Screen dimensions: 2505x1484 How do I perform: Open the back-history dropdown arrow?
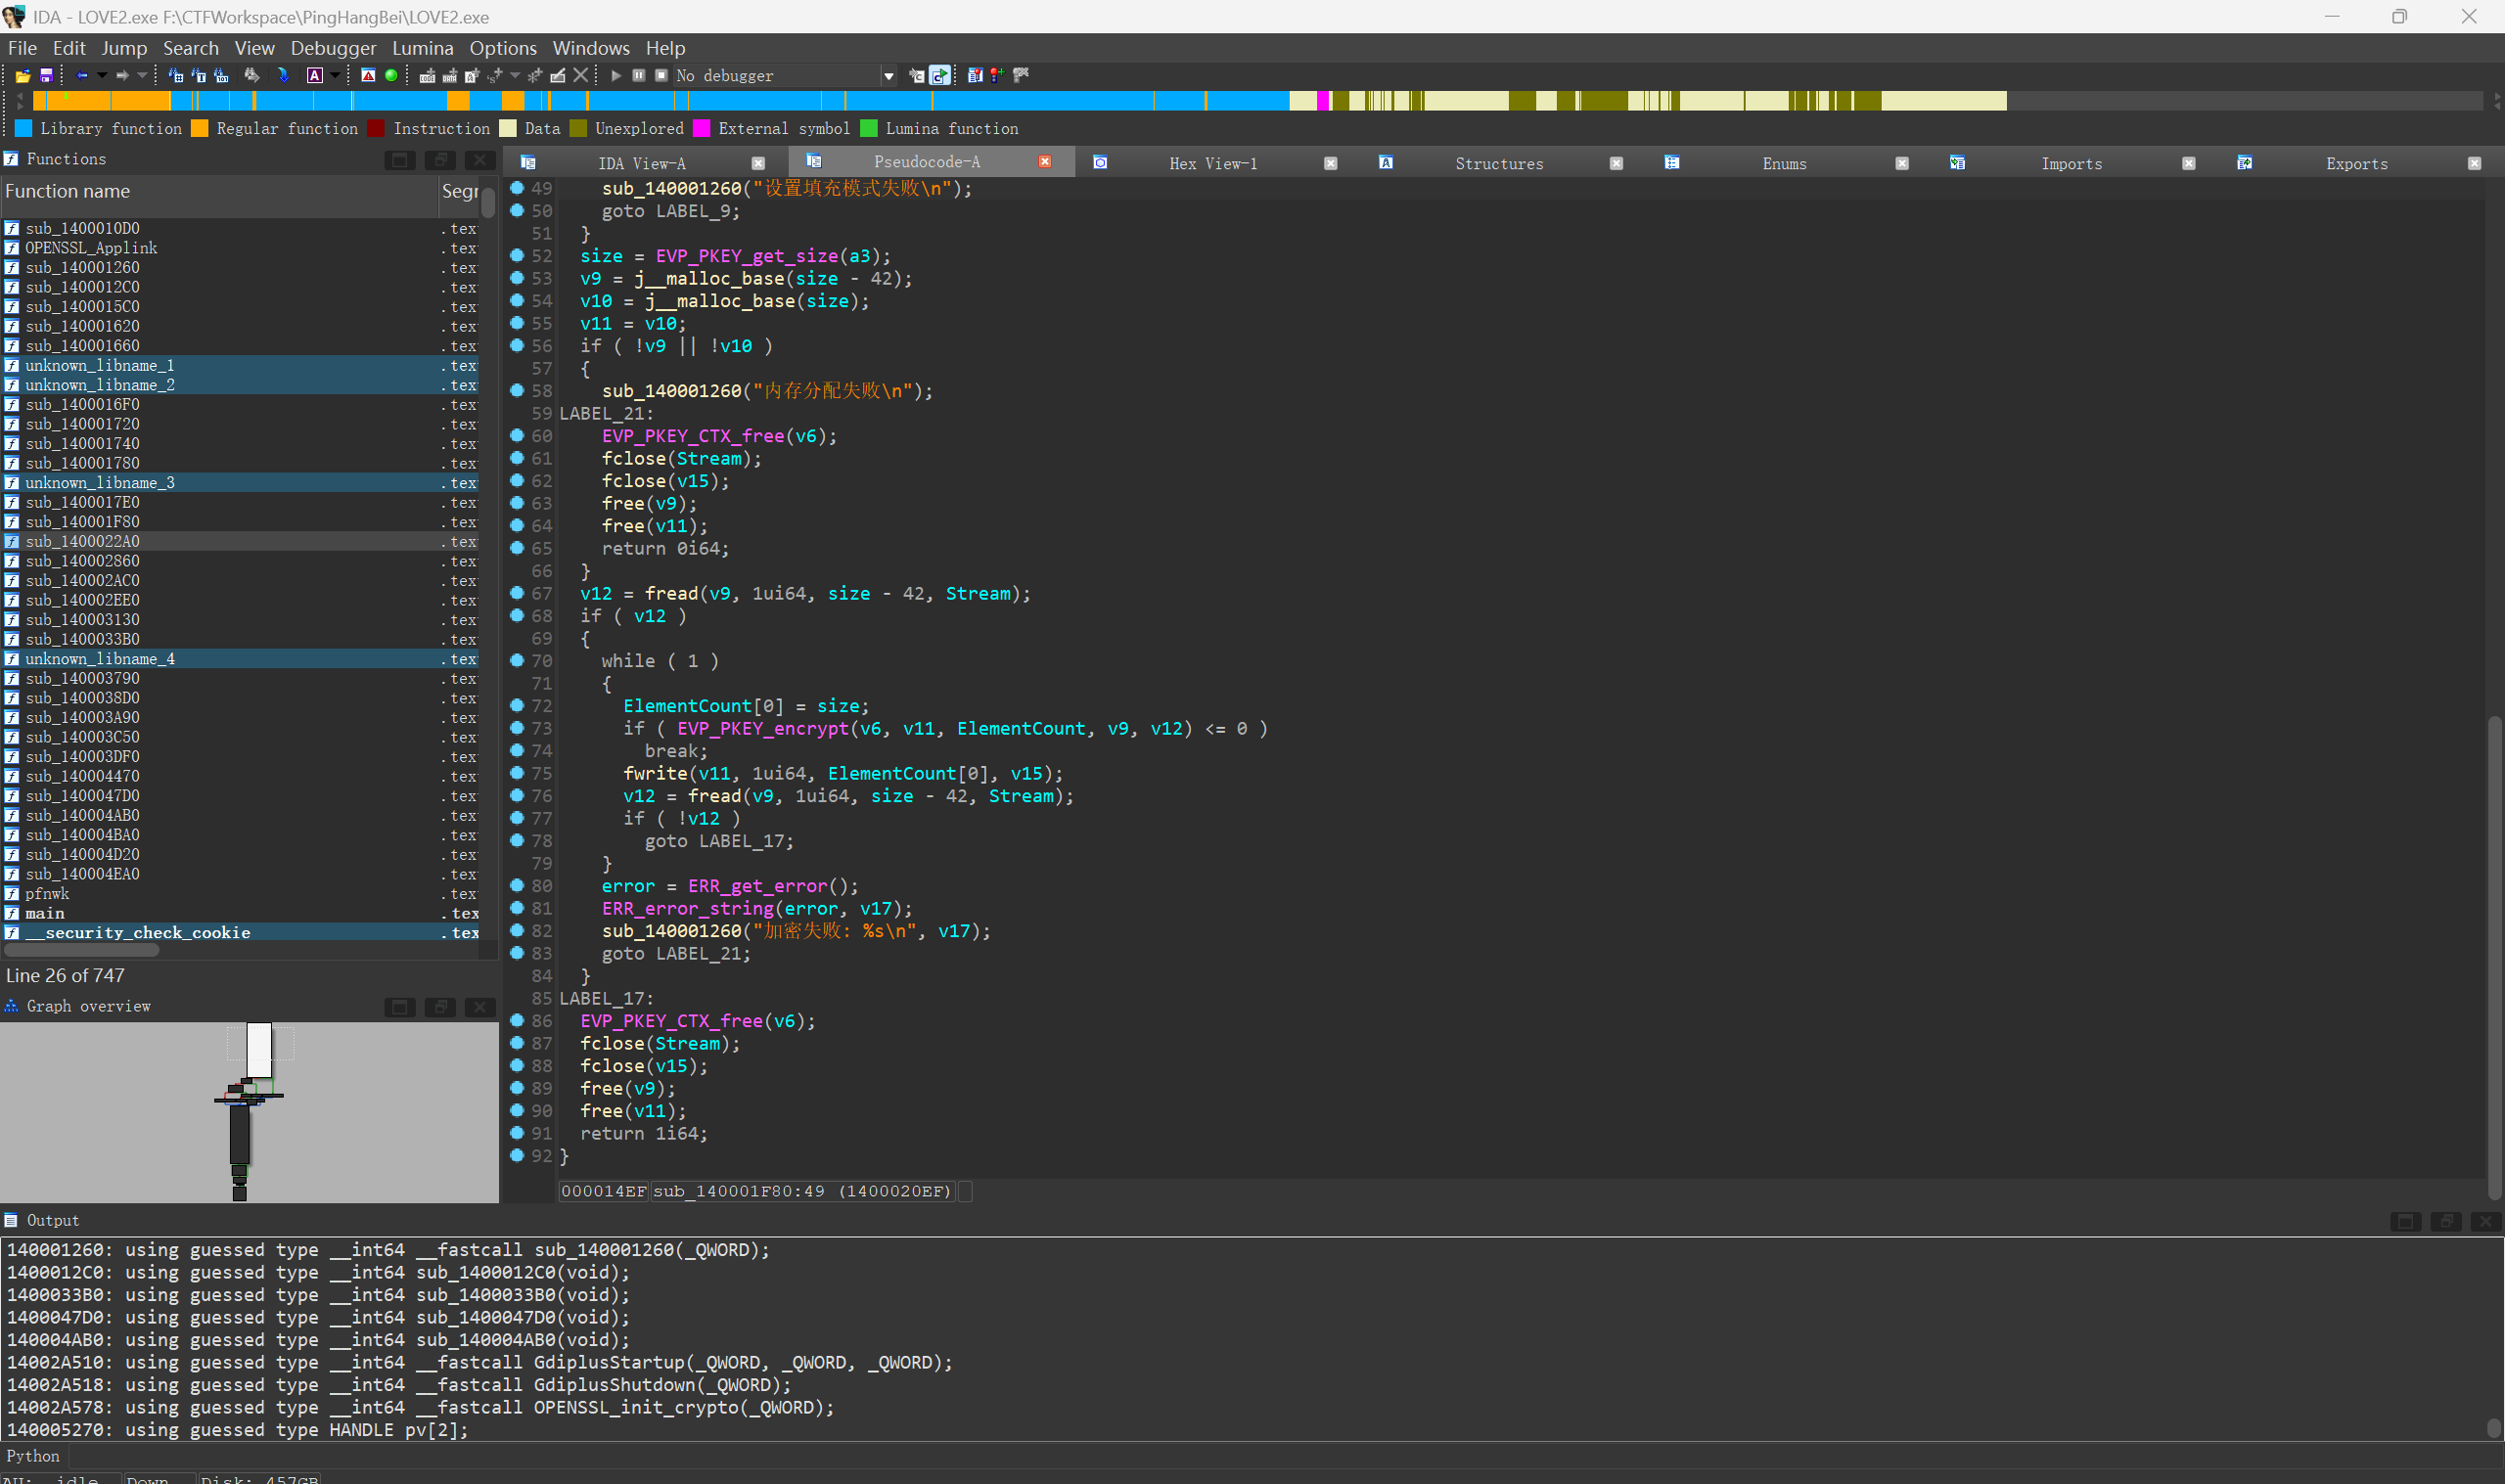pyautogui.click(x=102, y=76)
